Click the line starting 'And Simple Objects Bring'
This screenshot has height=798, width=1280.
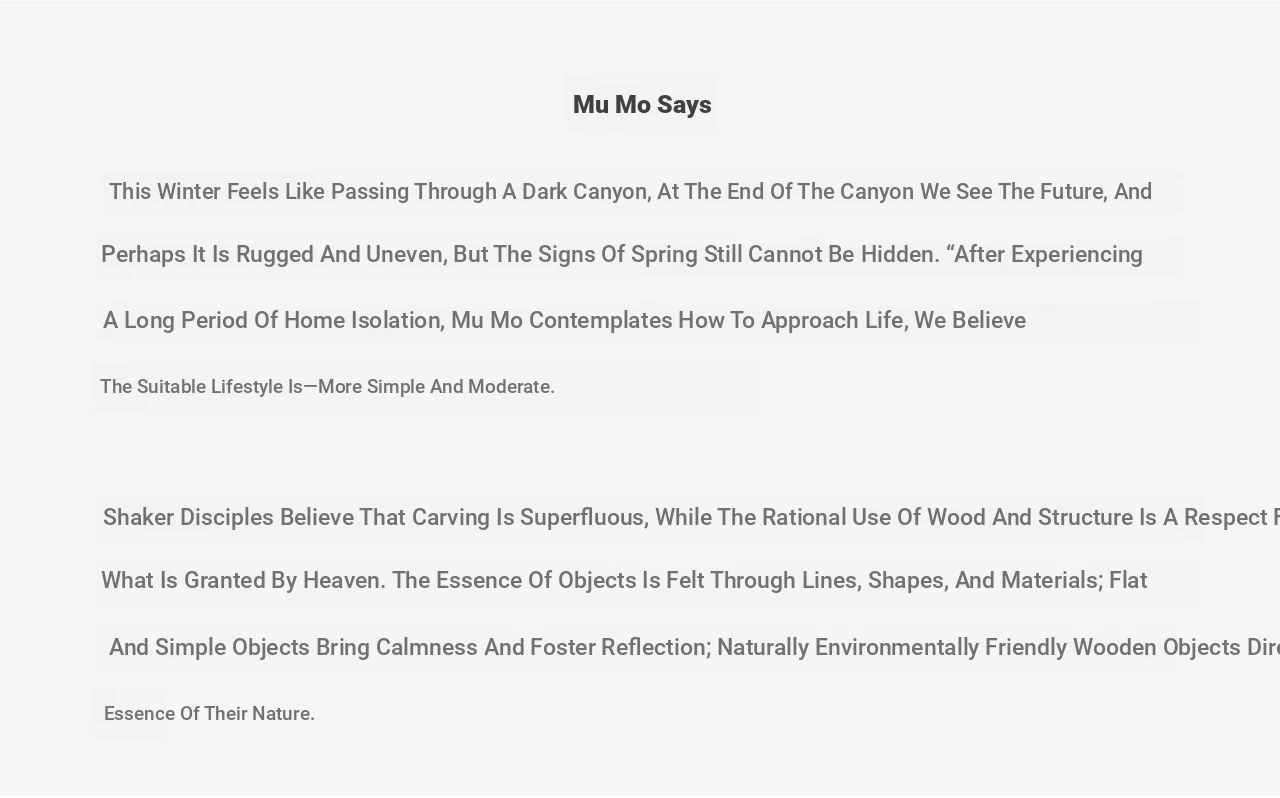(694, 647)
